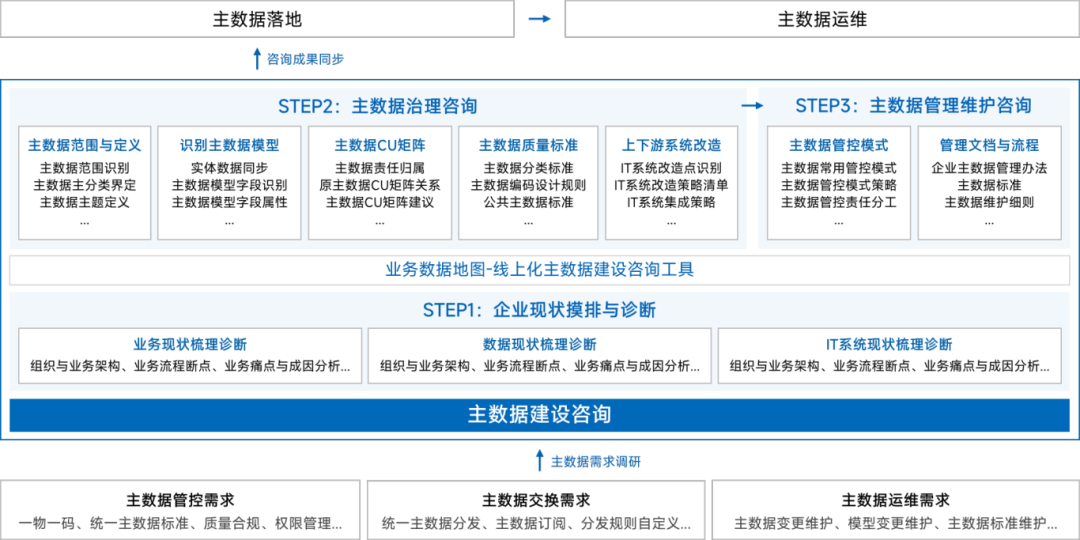Open the 主数据管控模式 card
This screenshot has height=540, width=1080.
pyautogui.click(x=838, y=182)
